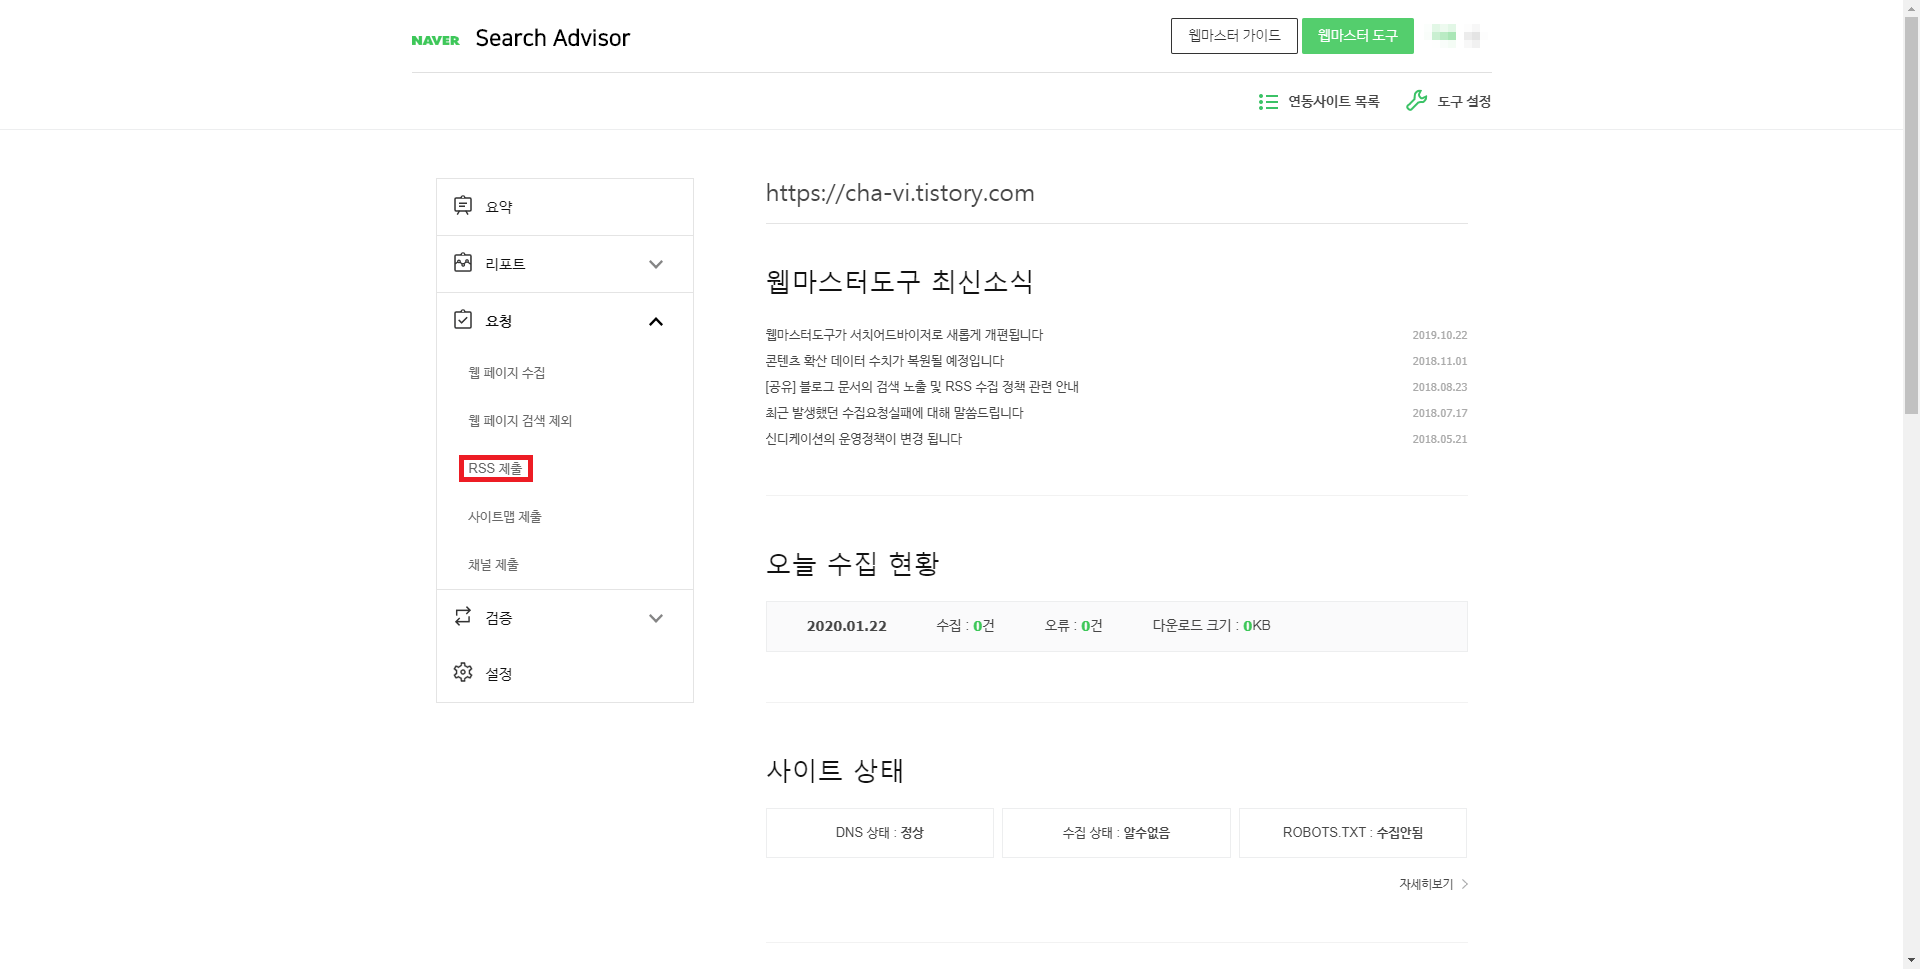The image size is (1920, 969).
Task: Click the scrollbar down arrow
Action: pyautogui.click(x=1911, y=961)
